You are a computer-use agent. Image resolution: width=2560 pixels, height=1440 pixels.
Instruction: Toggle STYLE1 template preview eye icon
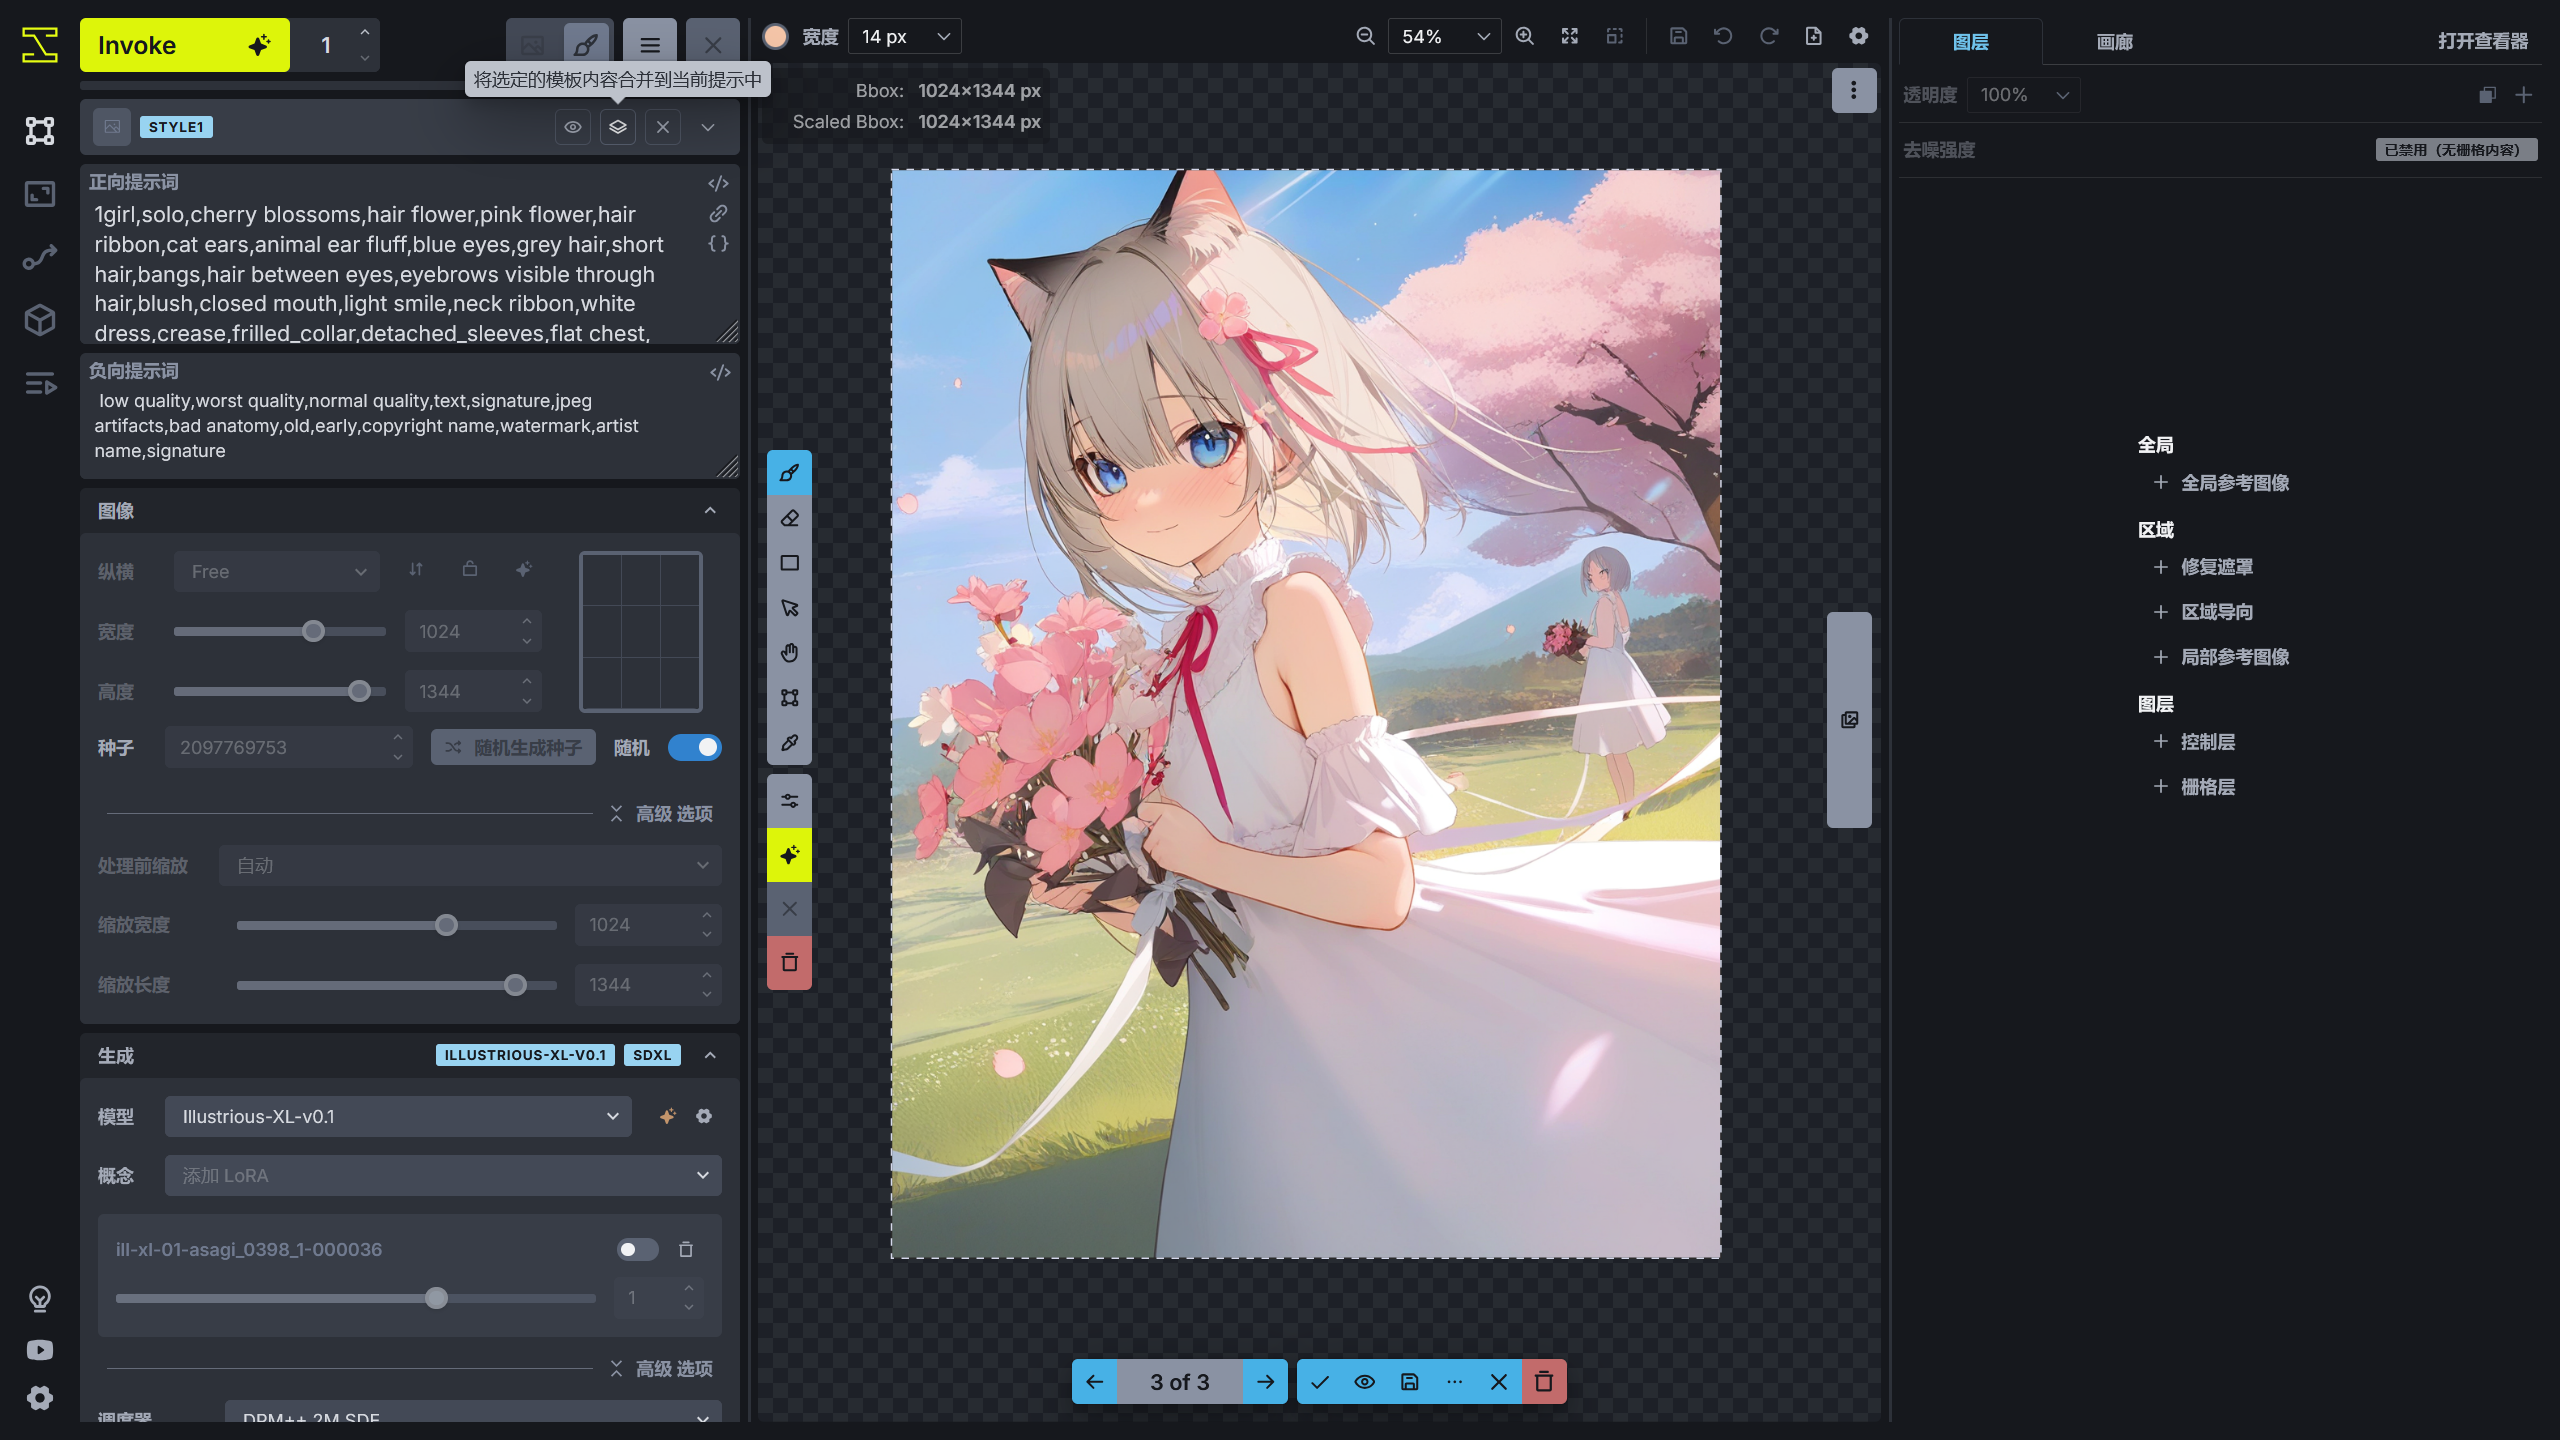coord(573,127)
